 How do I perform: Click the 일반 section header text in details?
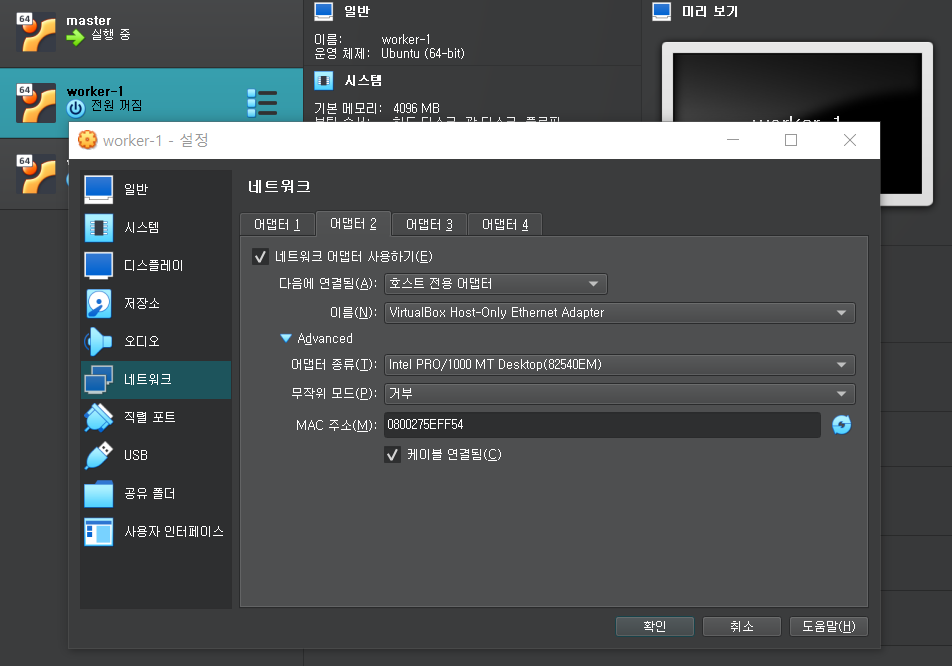click(x=357, y=12)
